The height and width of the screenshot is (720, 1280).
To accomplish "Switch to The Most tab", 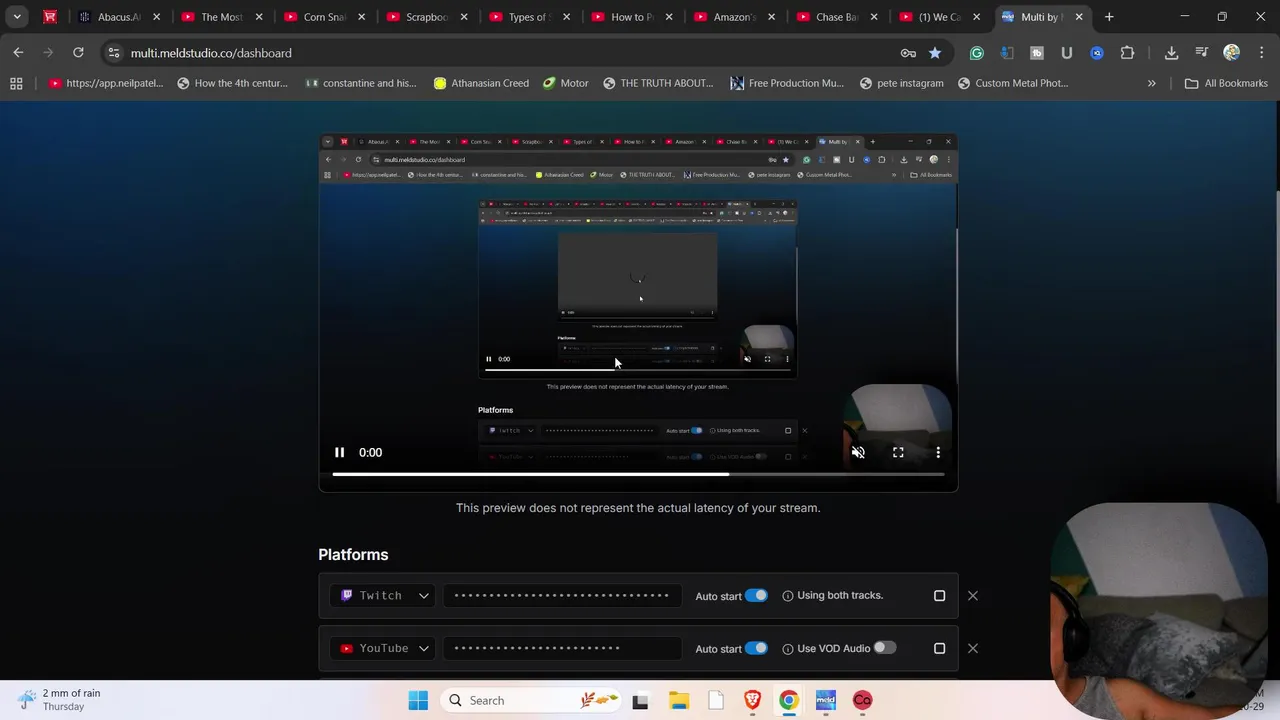I will (222, 17).
